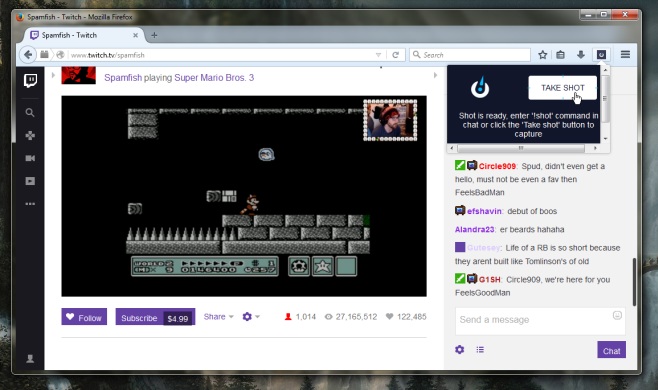Screen dimensions: 658x390
Task: Follow the Spamfish channel
Action: [84, 317]
